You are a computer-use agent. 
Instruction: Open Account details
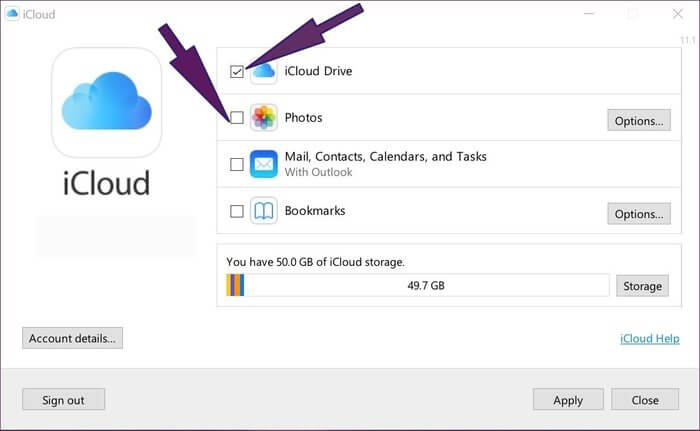[x=72, y=338]
